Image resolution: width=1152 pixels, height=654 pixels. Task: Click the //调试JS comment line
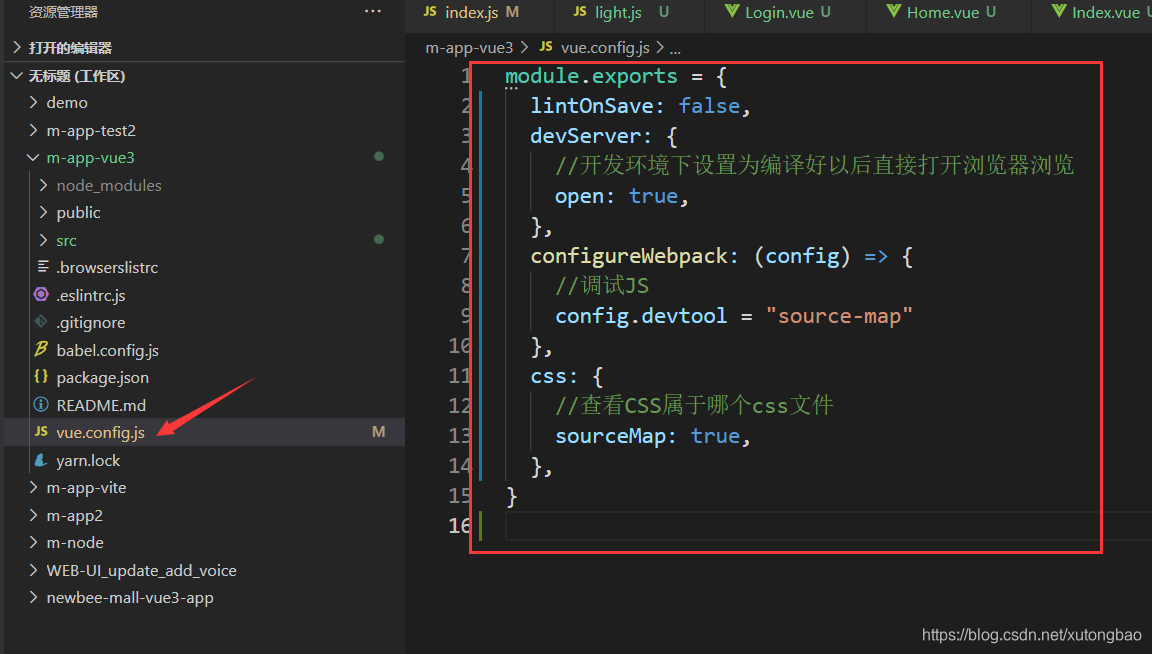tap(602, 286)
